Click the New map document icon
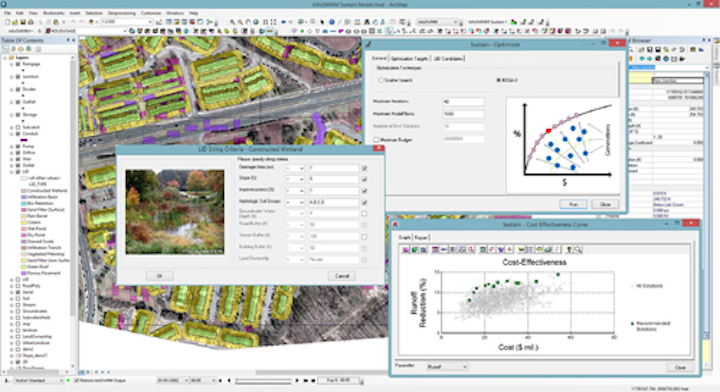Image resolution: width=720 pixels, height=392 pixels. tap(7, 22)
